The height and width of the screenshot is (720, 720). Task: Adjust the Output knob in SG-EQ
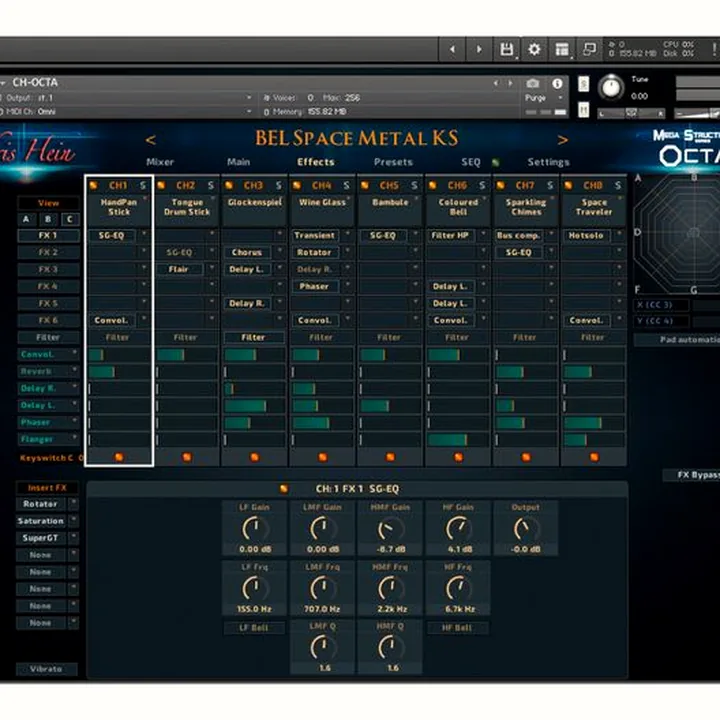(526, 529)
